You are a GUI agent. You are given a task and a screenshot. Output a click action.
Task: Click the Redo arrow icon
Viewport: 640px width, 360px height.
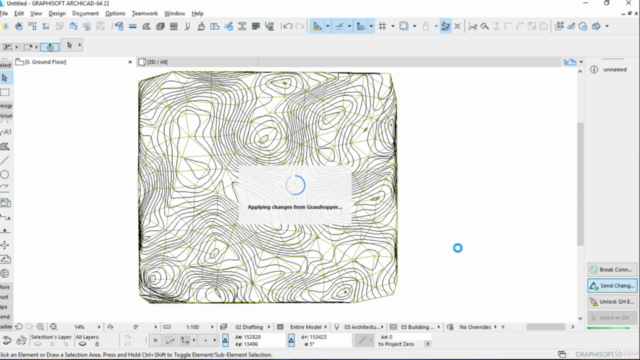(300, 26)
